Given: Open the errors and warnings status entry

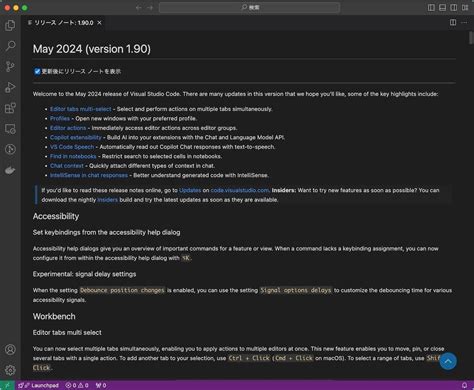Looking at the screenshot, I should pyautogui.click(x=77, y=385).
